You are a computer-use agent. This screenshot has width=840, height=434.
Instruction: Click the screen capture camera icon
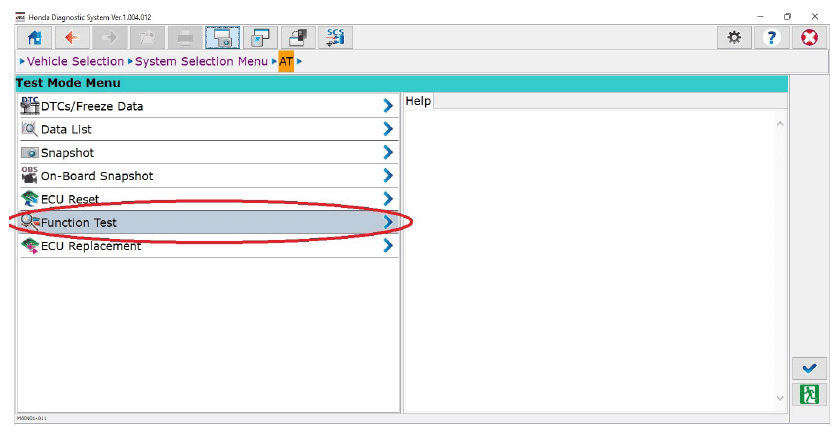[222, 37]
